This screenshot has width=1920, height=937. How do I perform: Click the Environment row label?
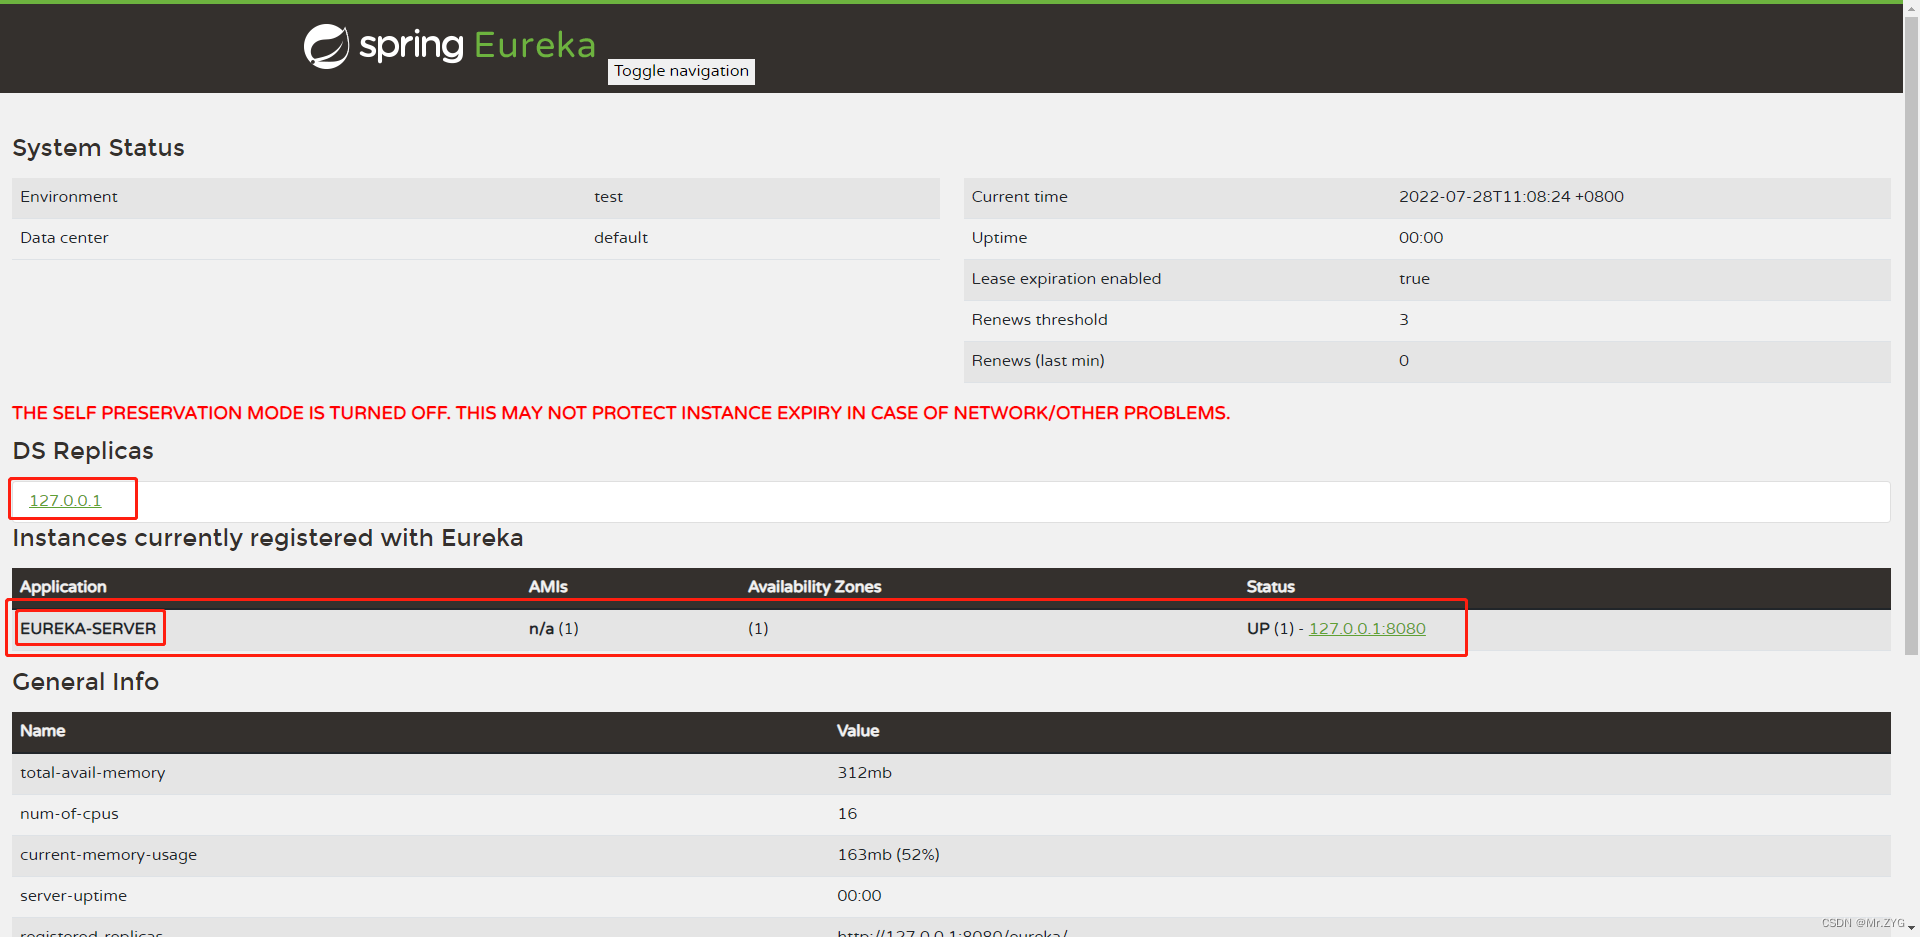coord(69,197)
